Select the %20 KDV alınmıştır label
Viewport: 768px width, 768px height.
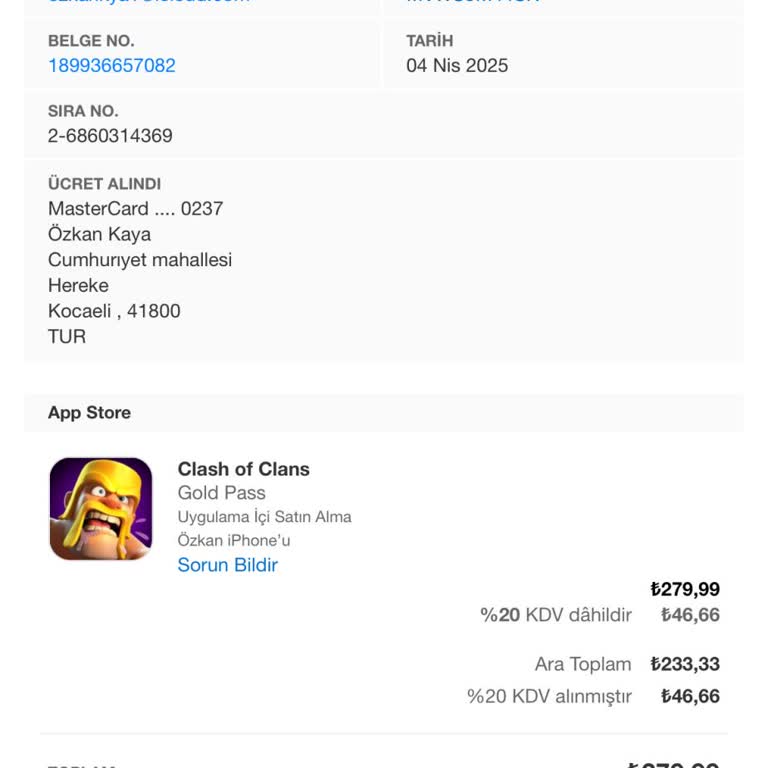point(549,696)
